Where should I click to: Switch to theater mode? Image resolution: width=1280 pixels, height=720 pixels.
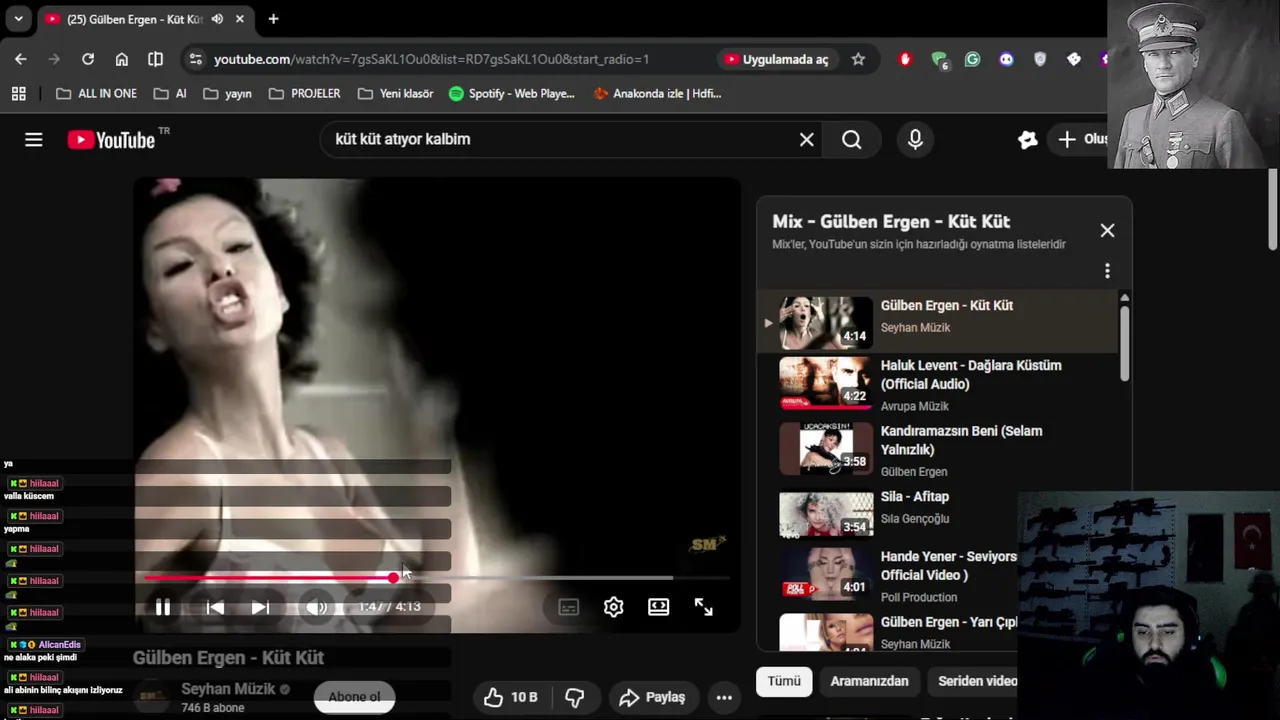pyautogui.click(x=658, y=607)
